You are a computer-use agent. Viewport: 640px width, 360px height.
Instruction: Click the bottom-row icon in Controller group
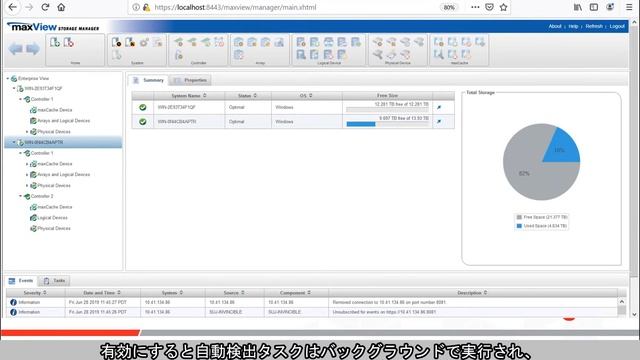(x=178, y=55)
